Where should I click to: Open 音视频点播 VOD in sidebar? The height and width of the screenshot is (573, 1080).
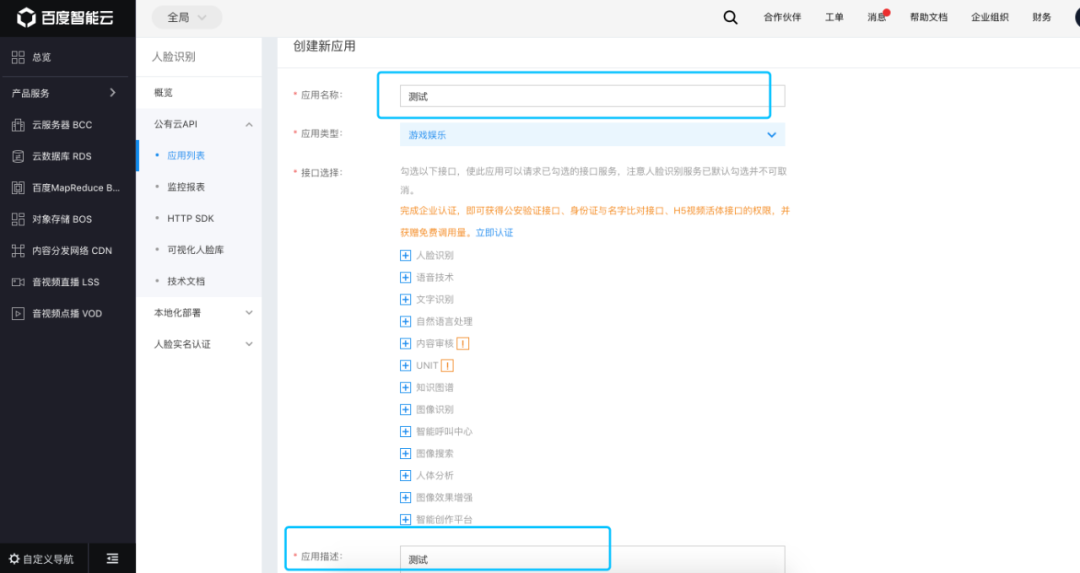tap(68, 313)
